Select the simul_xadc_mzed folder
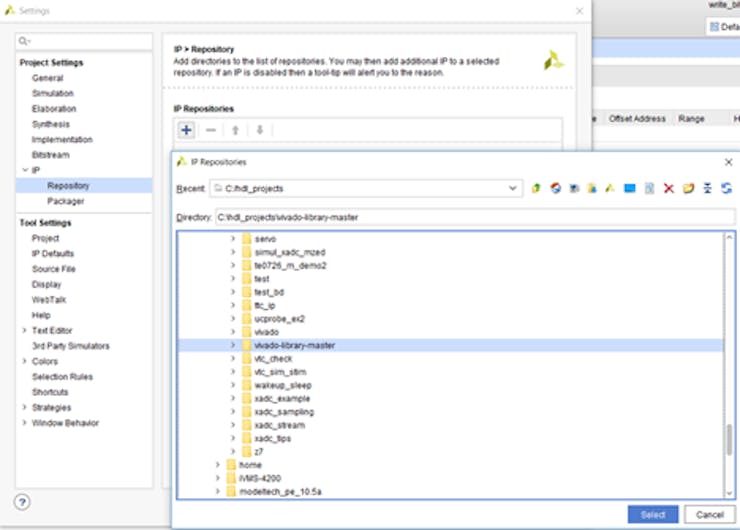This screenshot has width=740, height=530. tap(290, 252)
